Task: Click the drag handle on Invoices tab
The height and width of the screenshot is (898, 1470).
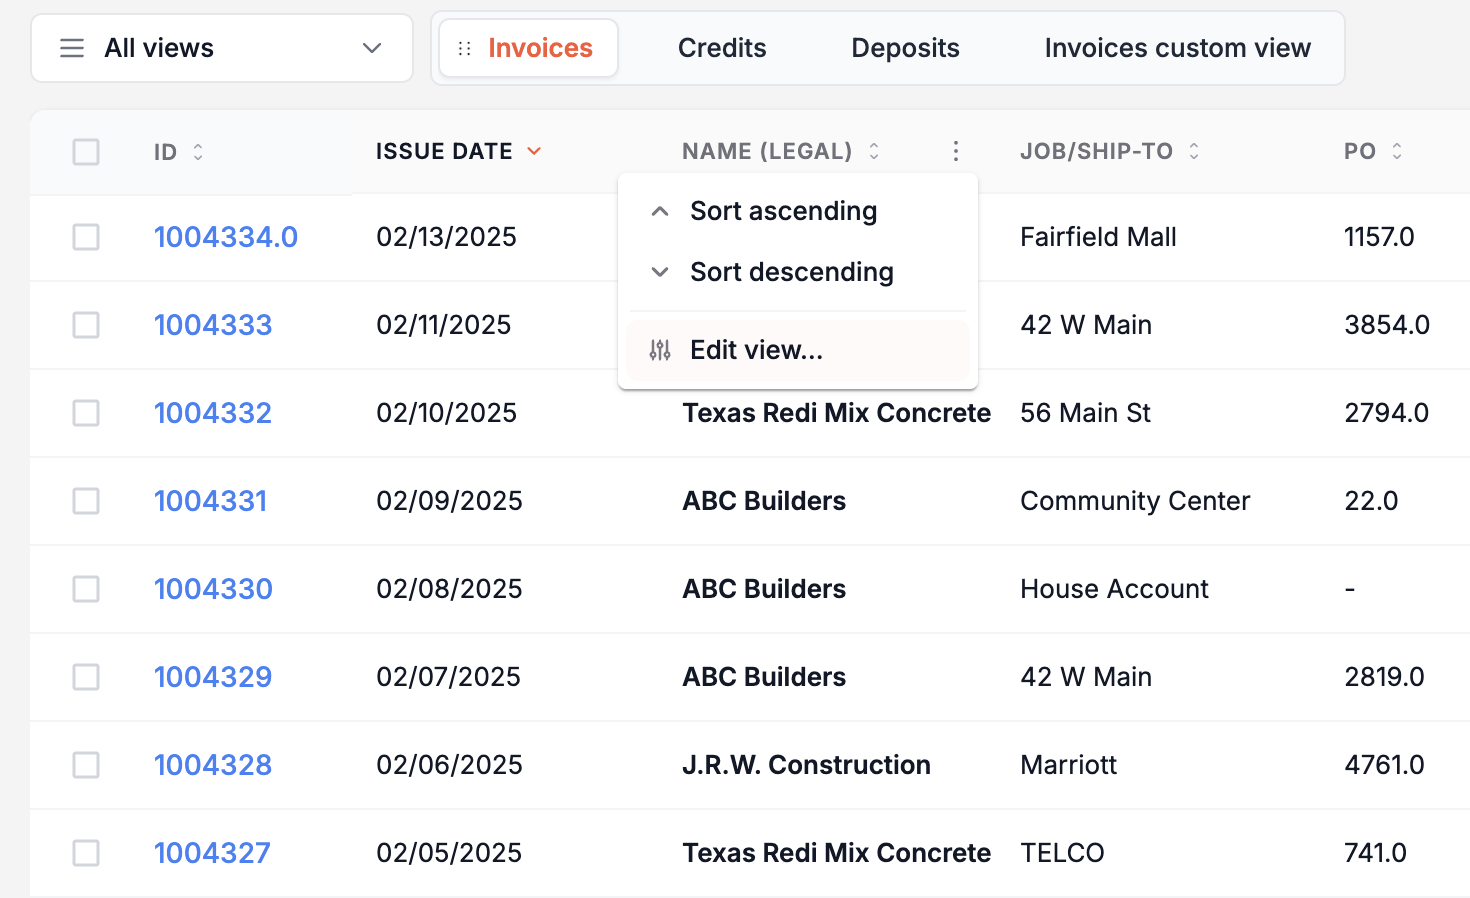Action: tap(464, 49)
